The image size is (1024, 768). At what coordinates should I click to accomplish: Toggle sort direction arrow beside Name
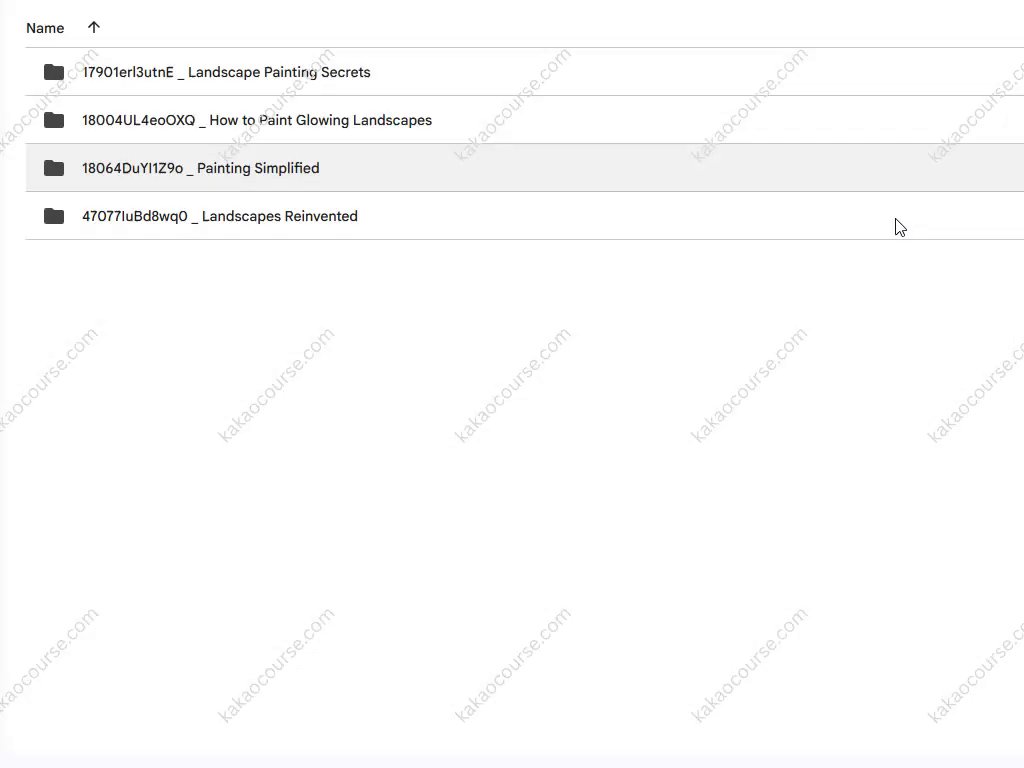93,27
